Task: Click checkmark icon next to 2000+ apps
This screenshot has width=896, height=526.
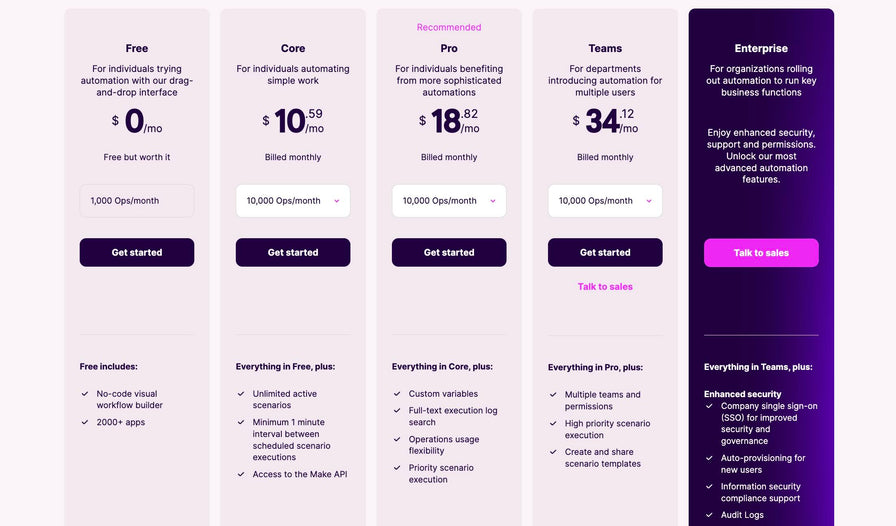Action: click(x=85, y=422)
